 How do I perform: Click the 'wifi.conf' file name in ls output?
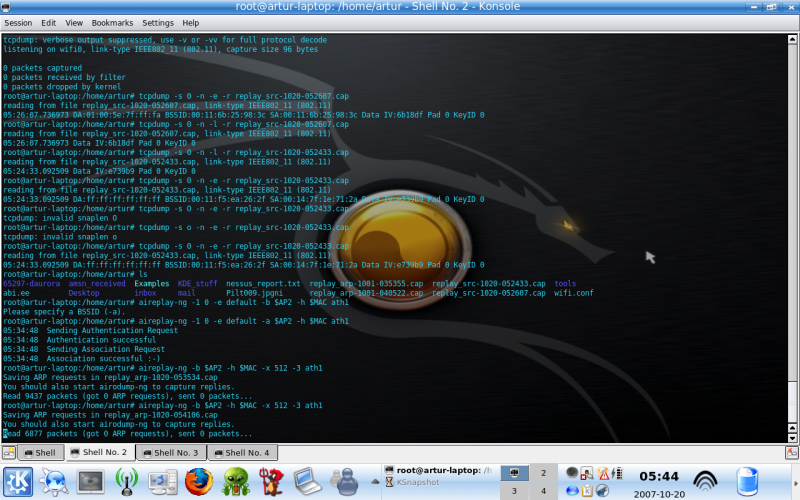point(573,293)
